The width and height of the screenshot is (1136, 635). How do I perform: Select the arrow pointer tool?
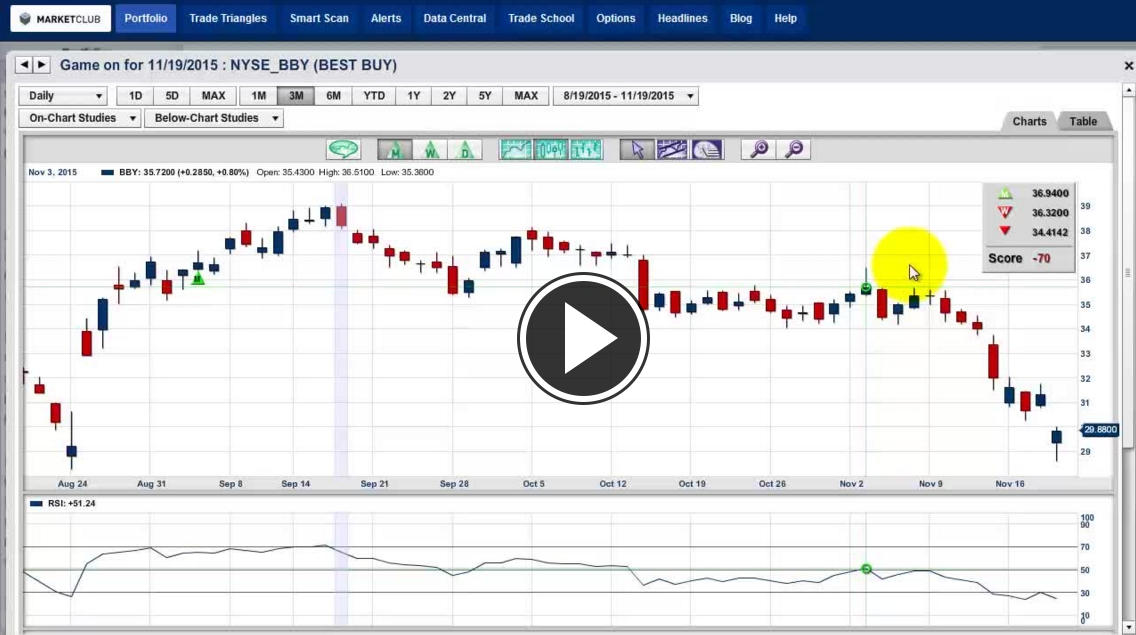click(637, 149)
